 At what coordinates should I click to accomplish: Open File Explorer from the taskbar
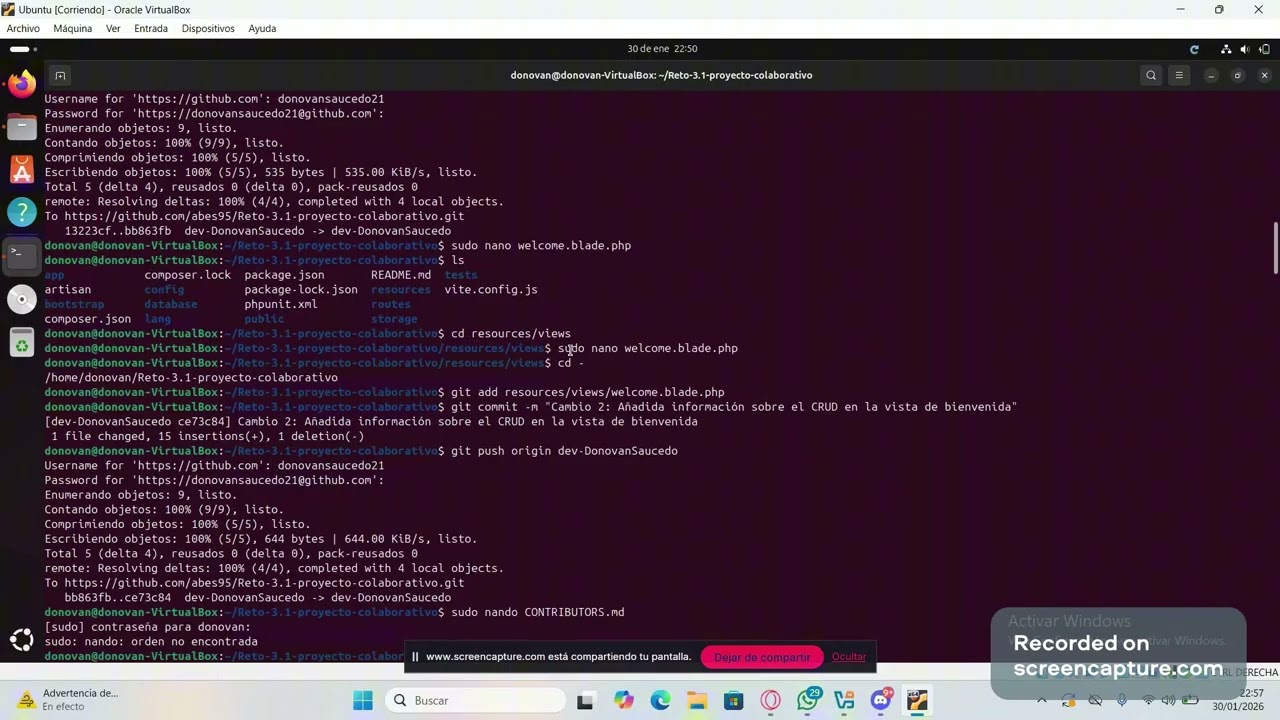click(x=697, y=700)
